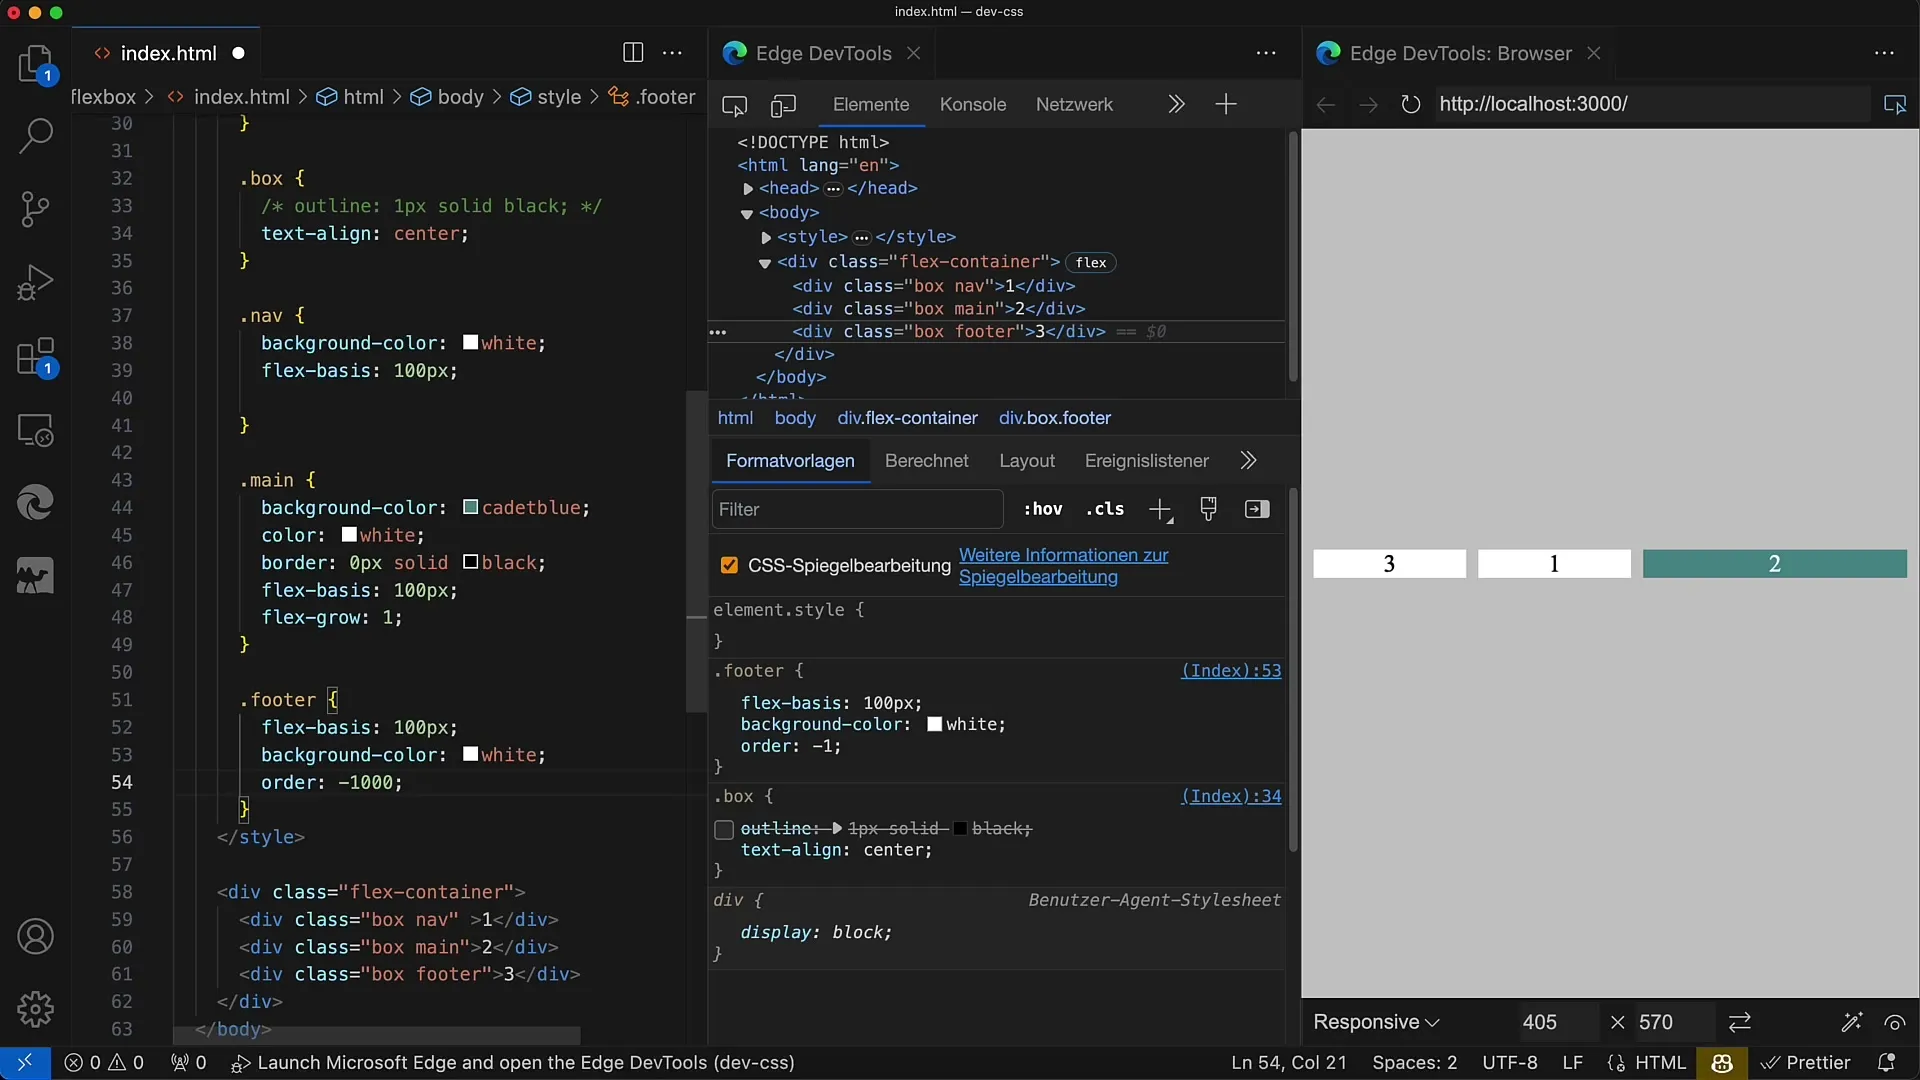Image resolution: width=1920 pixels, height=1080 pixels.
Task: Click the Source Control icon in VS Code sidebar
Action: pyautogui.click(x=34, y=208)
